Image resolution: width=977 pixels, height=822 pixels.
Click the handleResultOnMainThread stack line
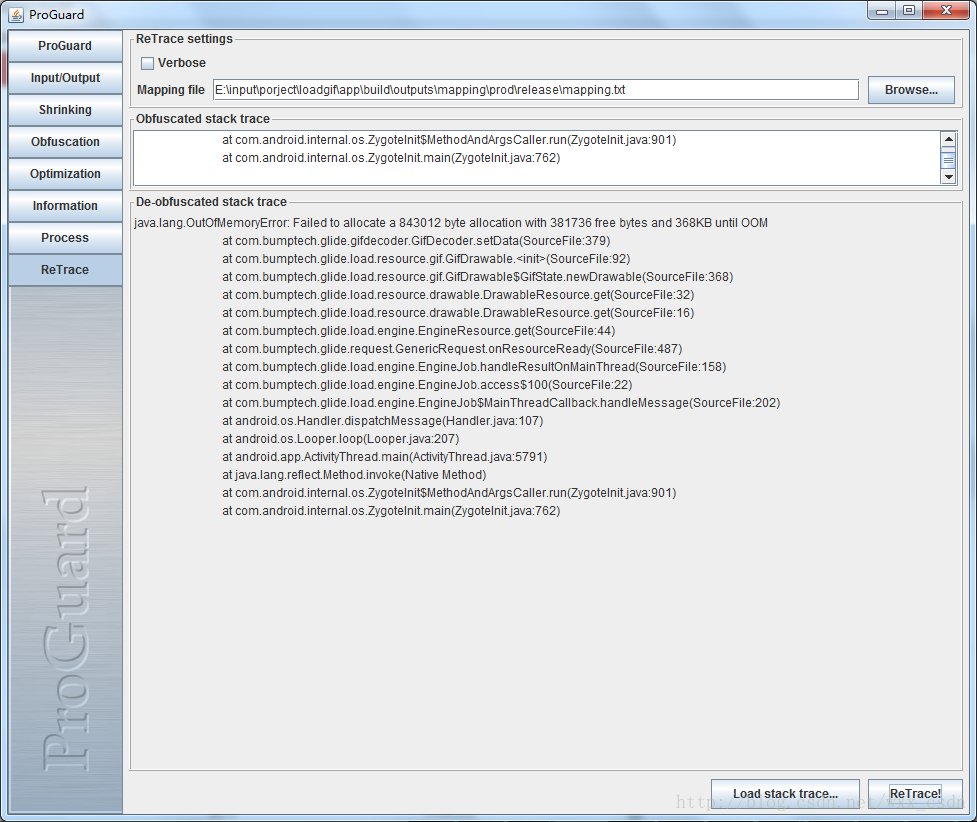(x=474, y=368)
